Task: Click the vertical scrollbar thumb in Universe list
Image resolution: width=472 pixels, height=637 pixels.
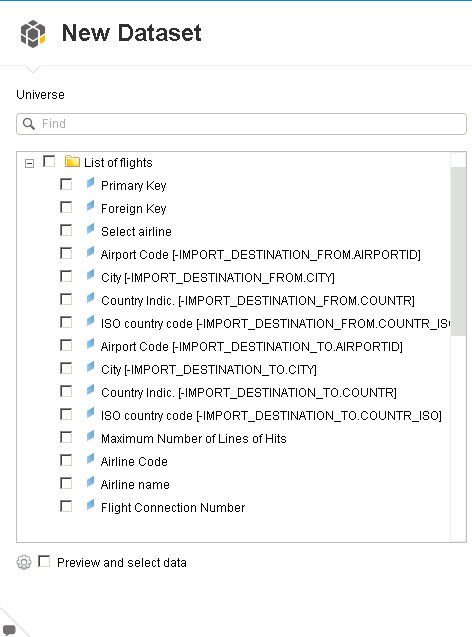Action: 458,251
